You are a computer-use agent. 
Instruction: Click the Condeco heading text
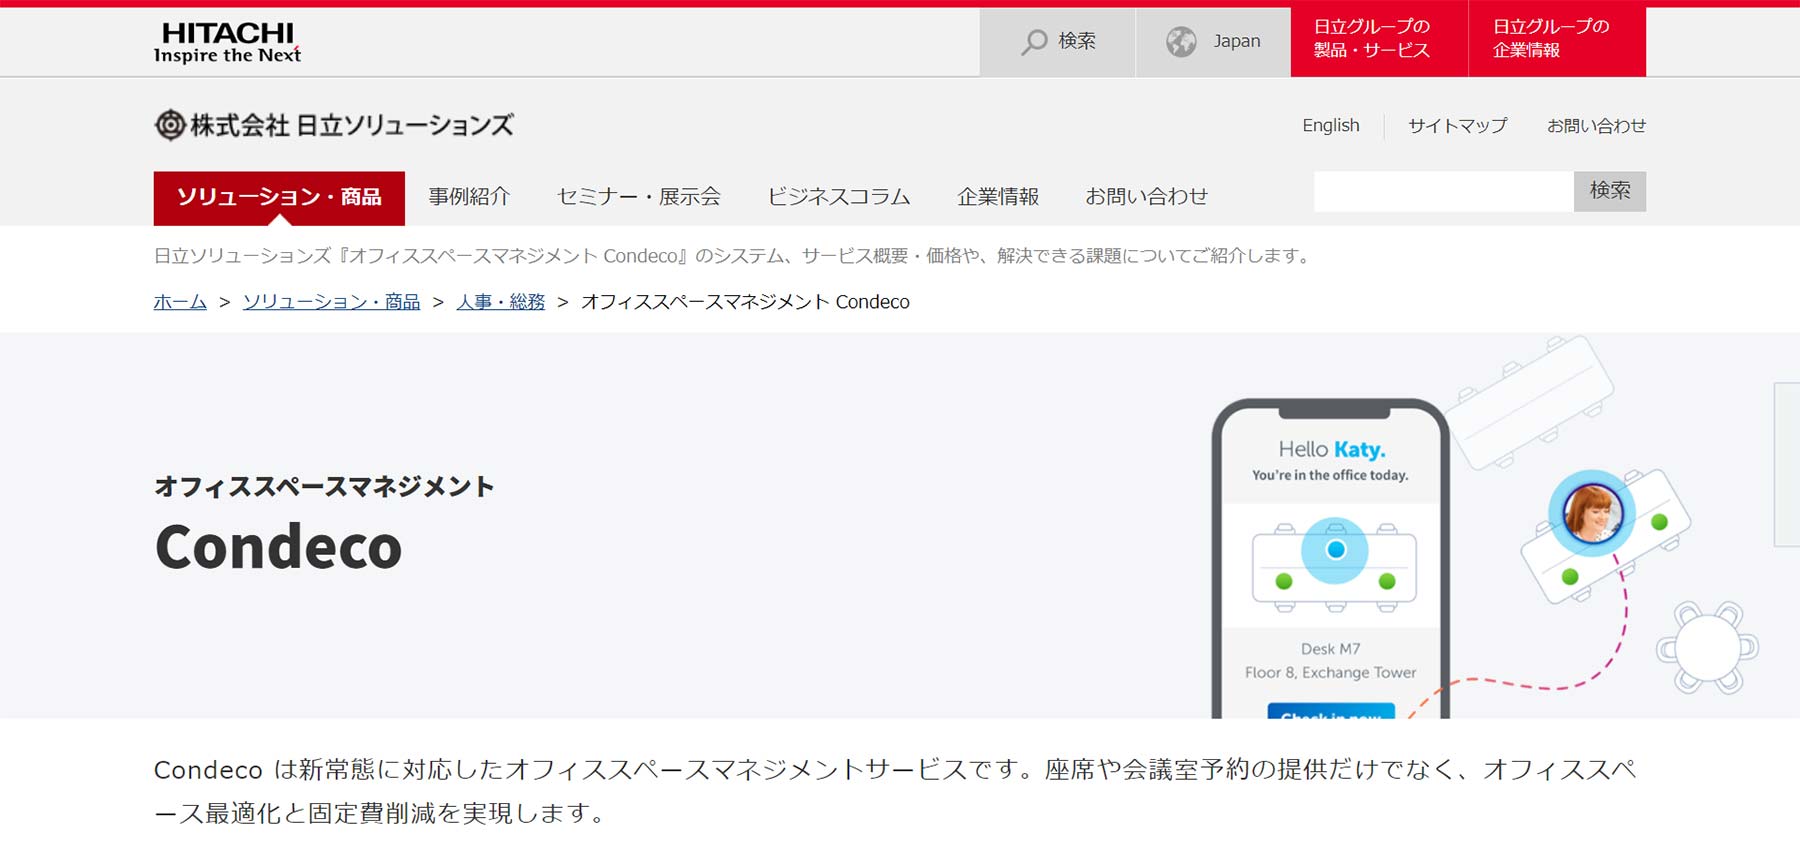278,547
